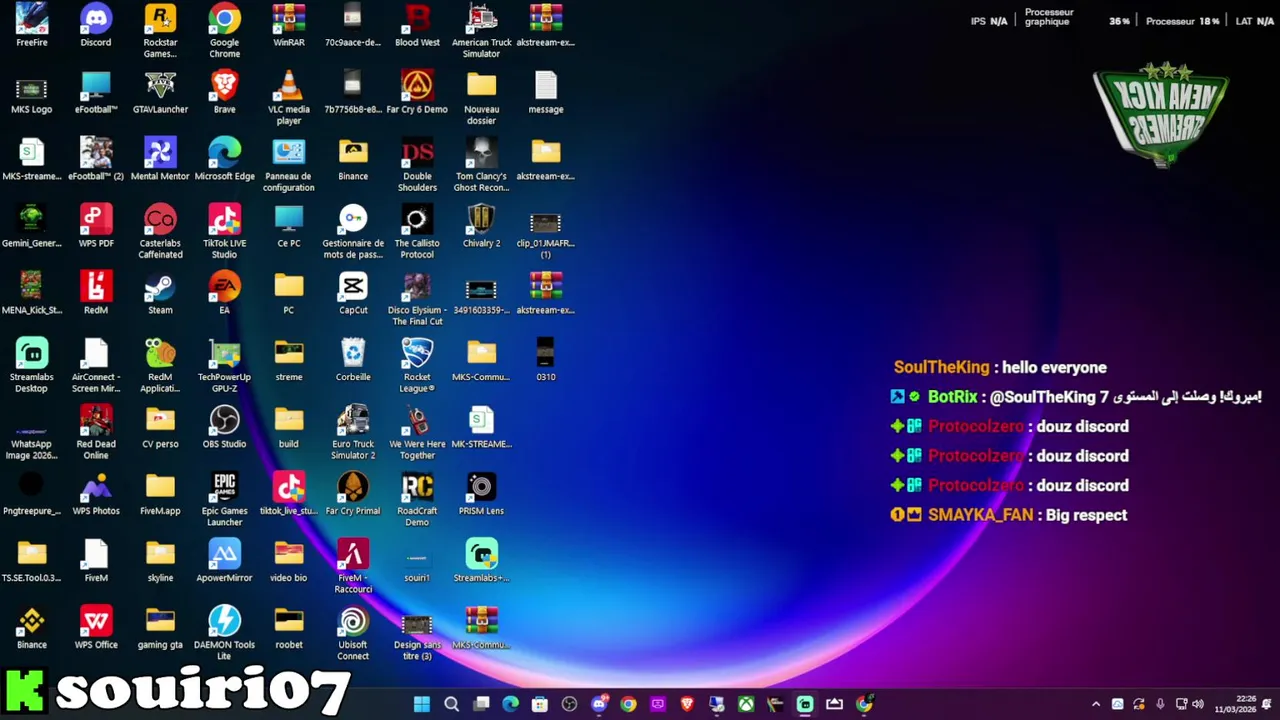1280x720 pixels.
Task: Open Rockstar Games launcher shortcut
Action: [160, 31]
